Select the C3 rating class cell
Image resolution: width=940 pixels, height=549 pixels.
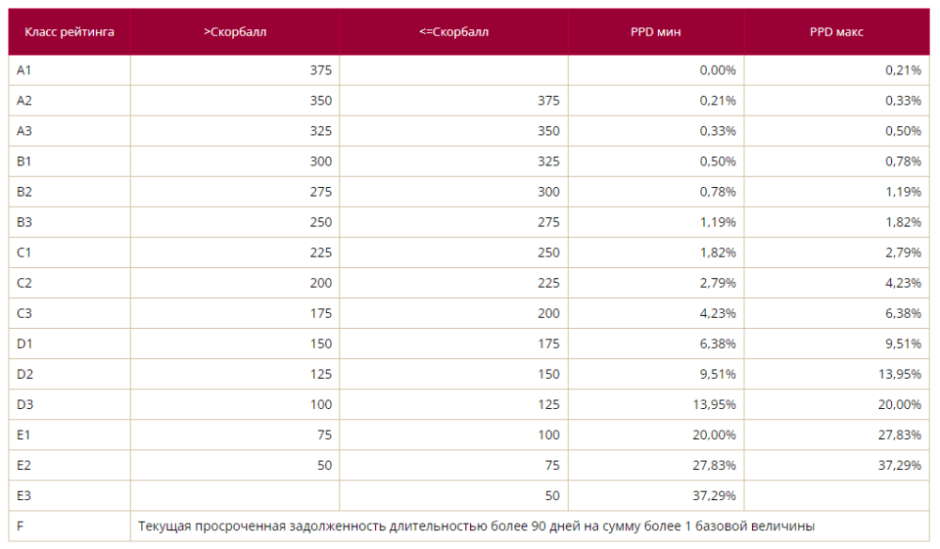click(25, 313)
